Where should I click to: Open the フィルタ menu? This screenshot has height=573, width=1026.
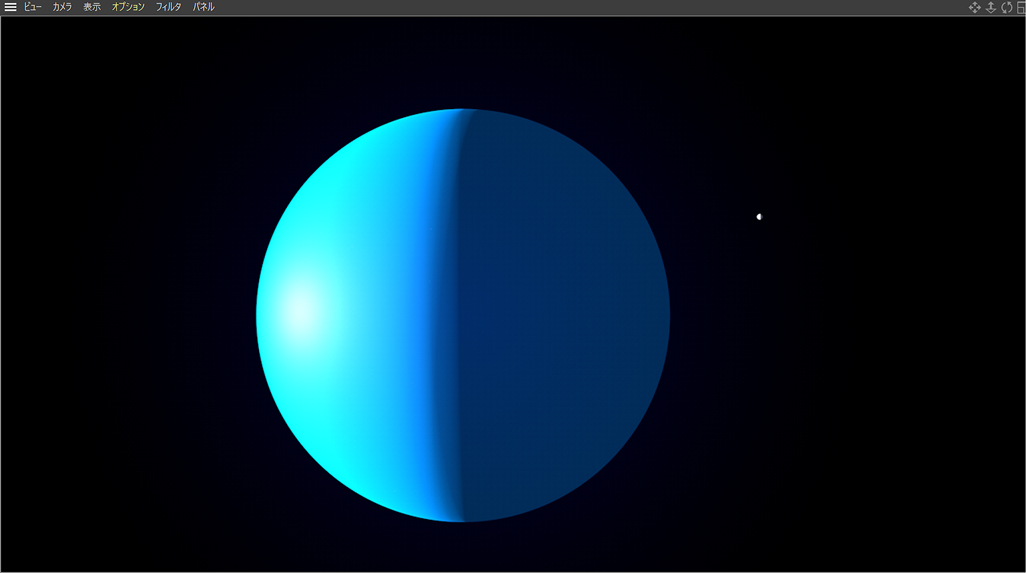pyautogui.click(x=168, y=7)
